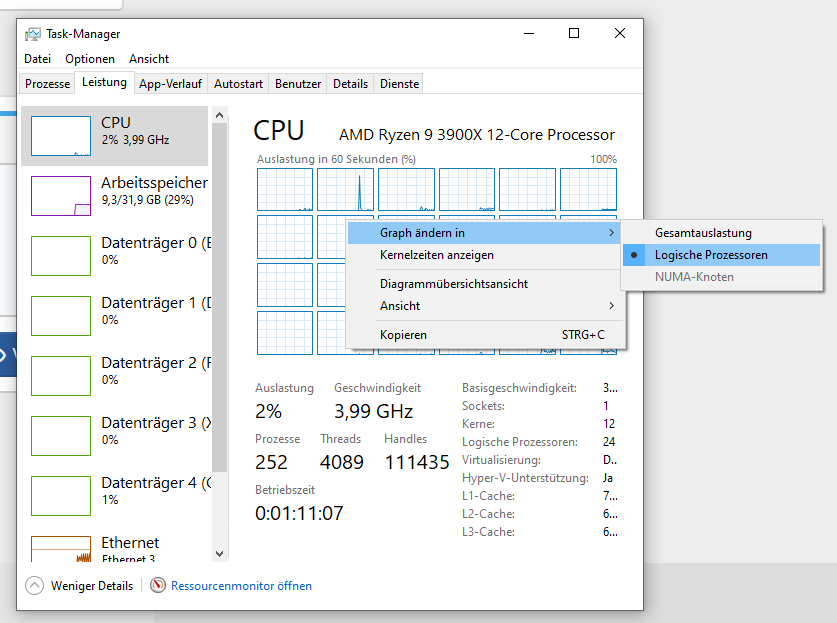The width and height of the screenshot is (837, 623).
Task: Click the Weniger Details collapse arrow icon
Action: [34, 586]
